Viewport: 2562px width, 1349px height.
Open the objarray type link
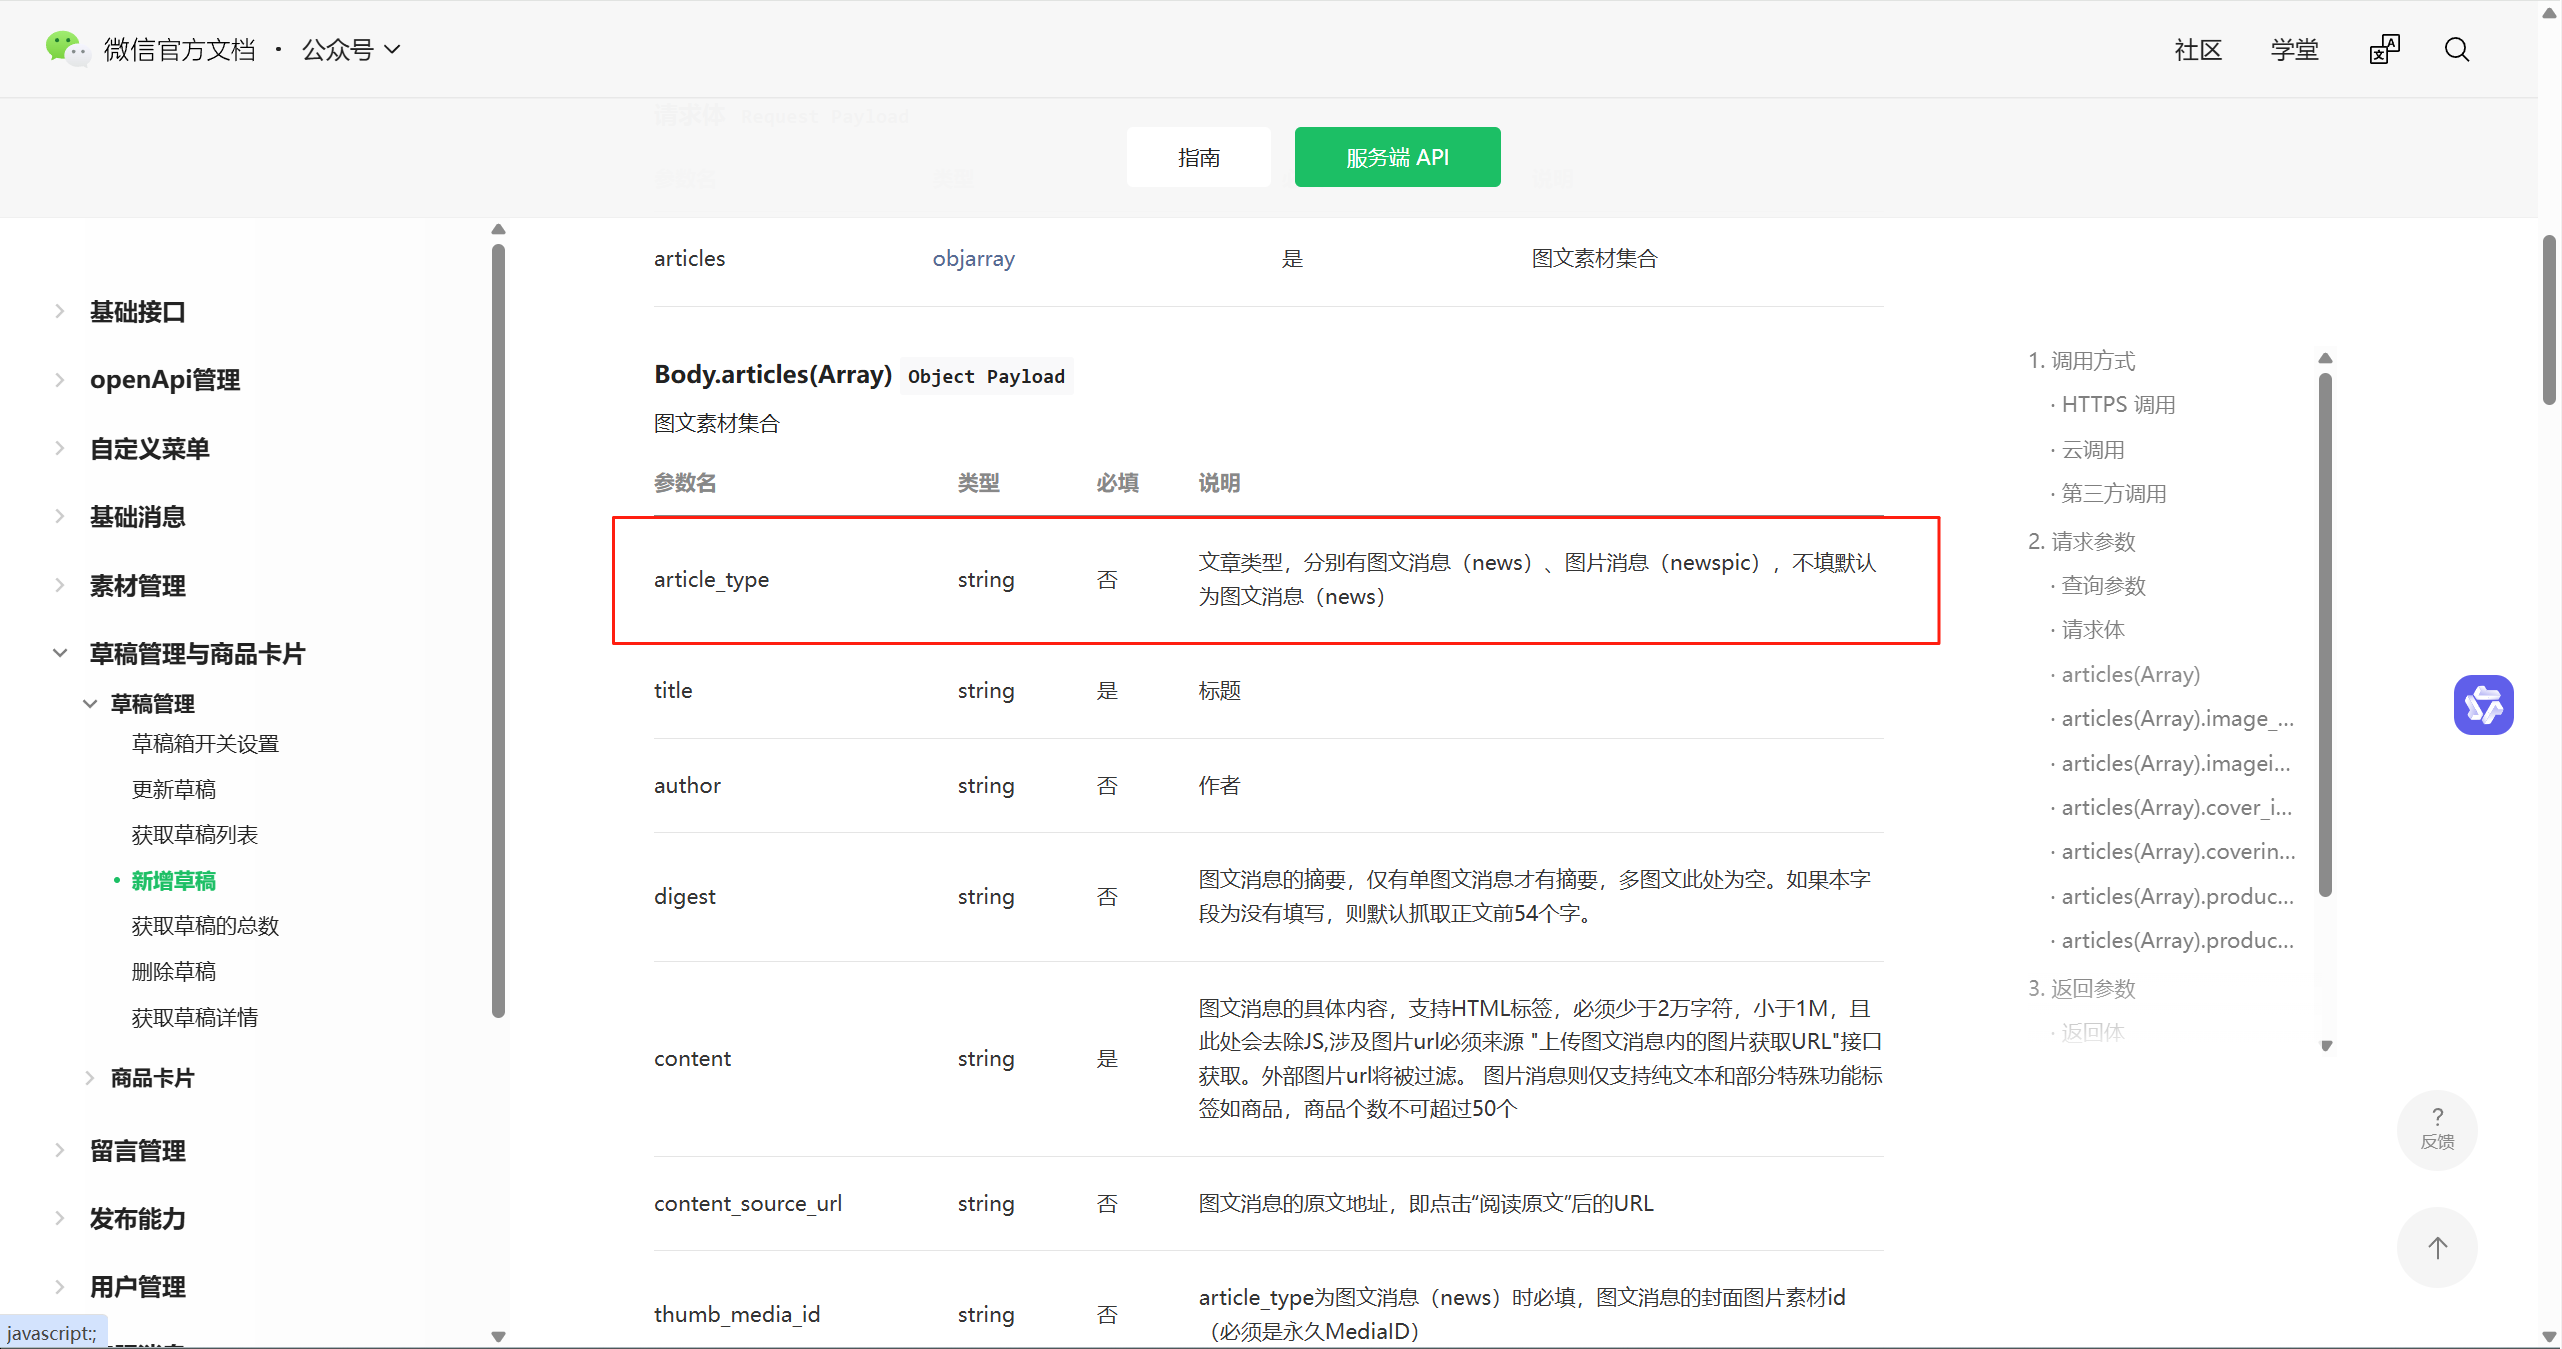pos(973,259)
